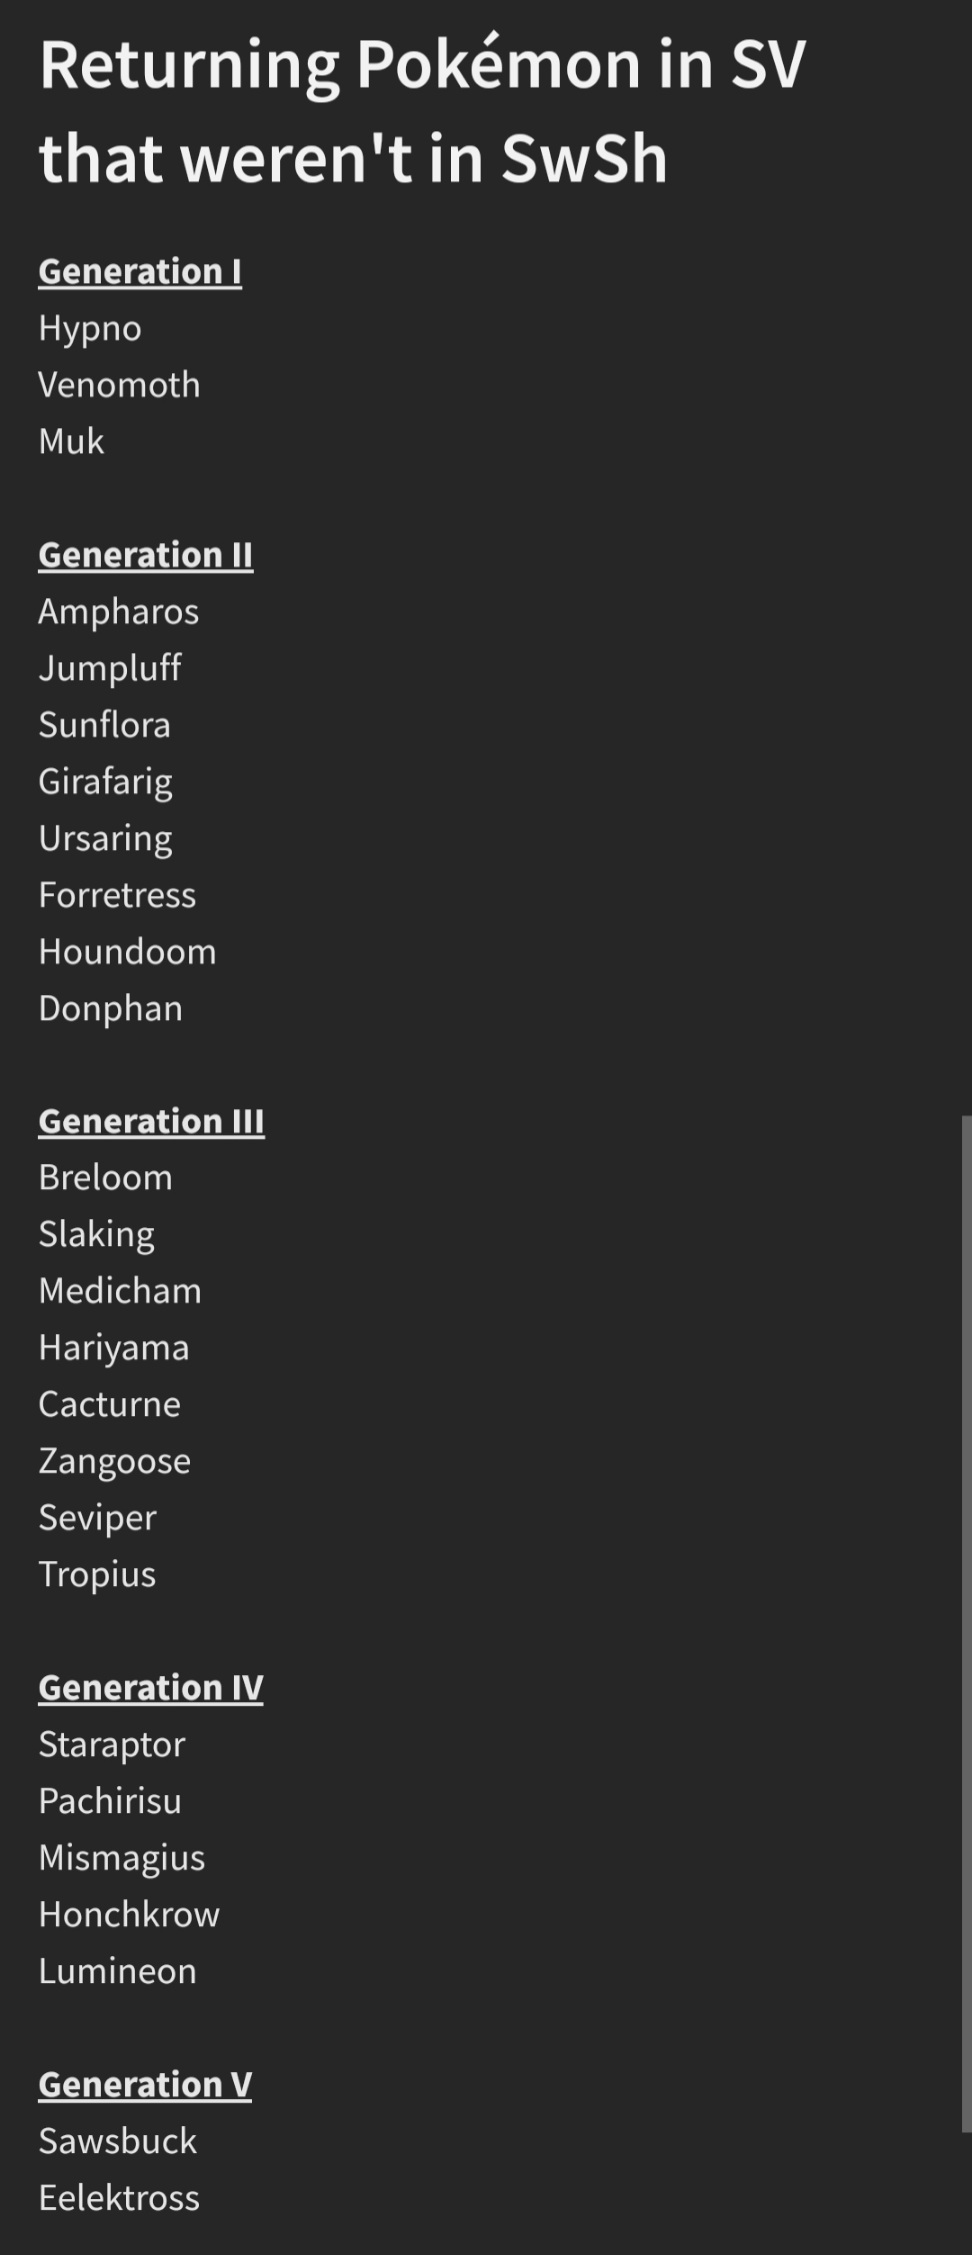The width and height of the screenshot is (972, 2255).
Task: Click the Generation II heading
Action: (x=146, y=554)
